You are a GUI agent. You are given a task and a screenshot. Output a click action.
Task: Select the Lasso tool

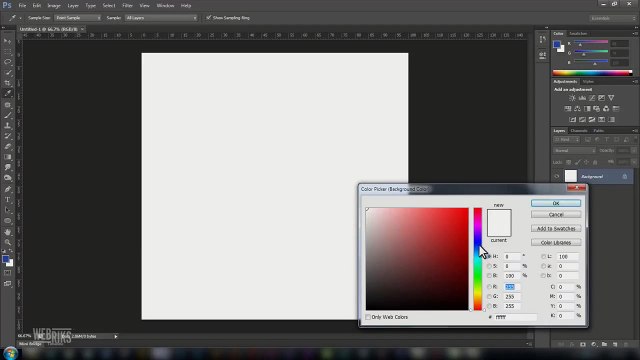tap(7, 62)
